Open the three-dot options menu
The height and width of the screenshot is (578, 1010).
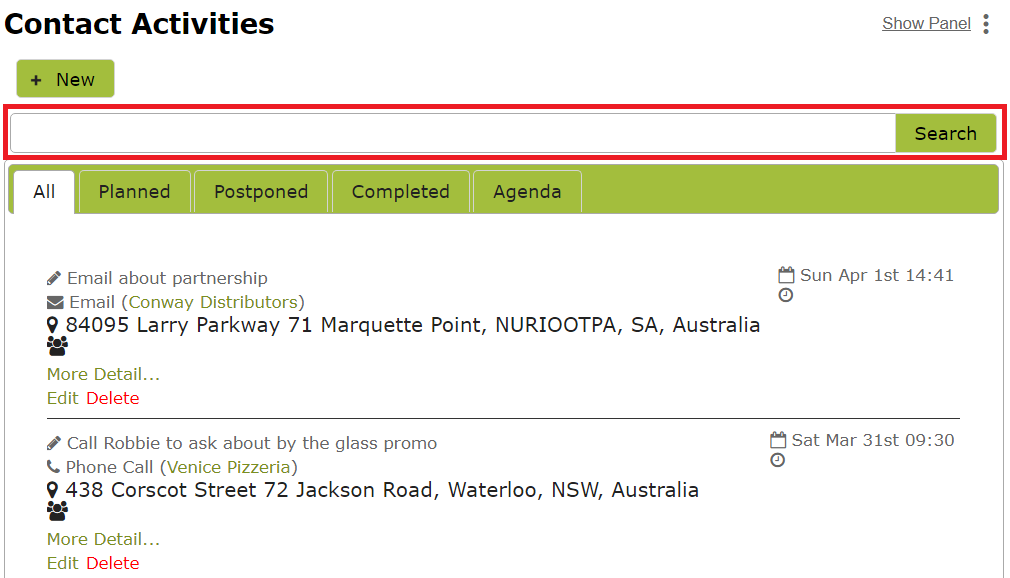986,24
